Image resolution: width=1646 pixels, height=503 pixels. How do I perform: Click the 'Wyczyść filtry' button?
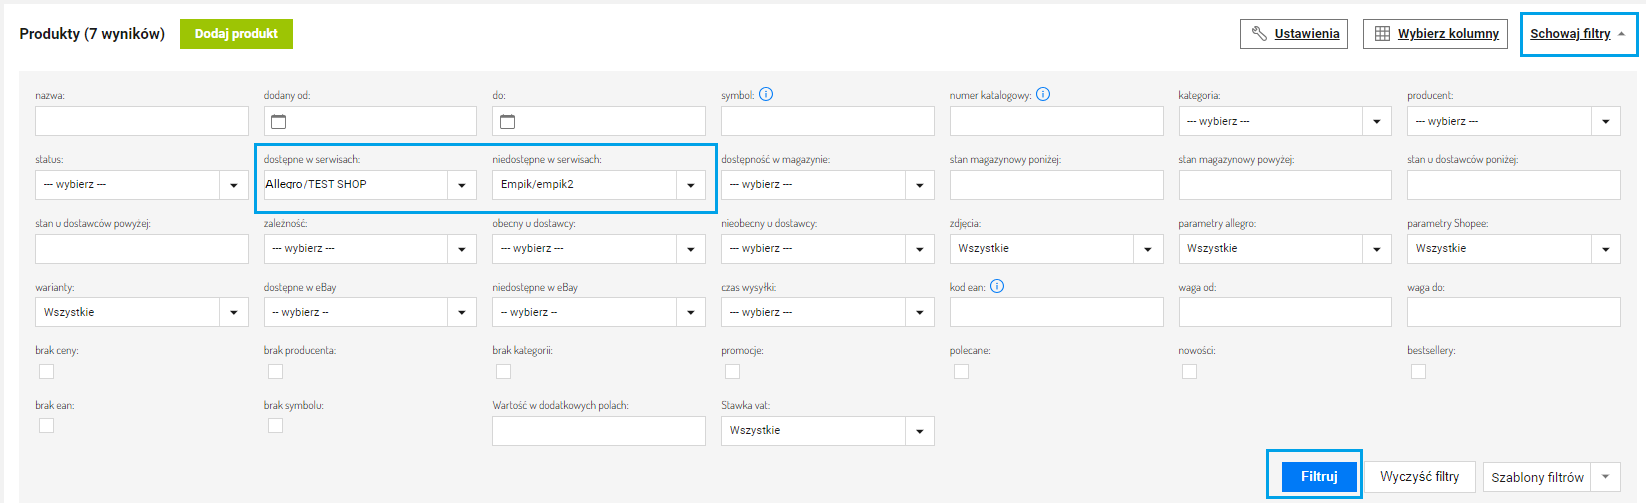[1419, 477]
